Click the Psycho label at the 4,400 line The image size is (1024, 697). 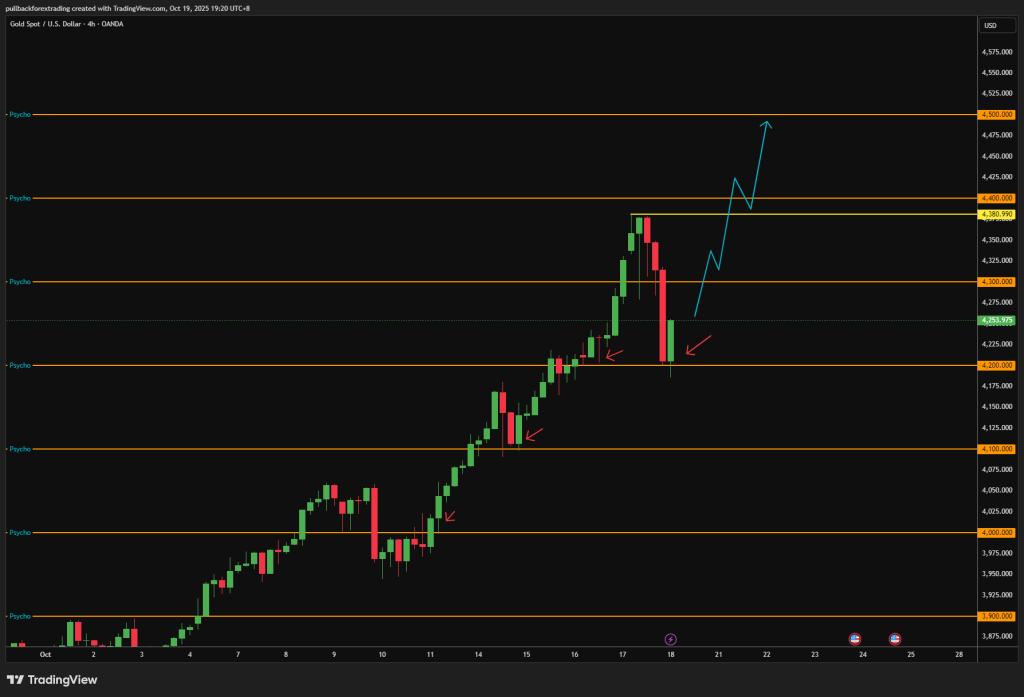[19, 198]
